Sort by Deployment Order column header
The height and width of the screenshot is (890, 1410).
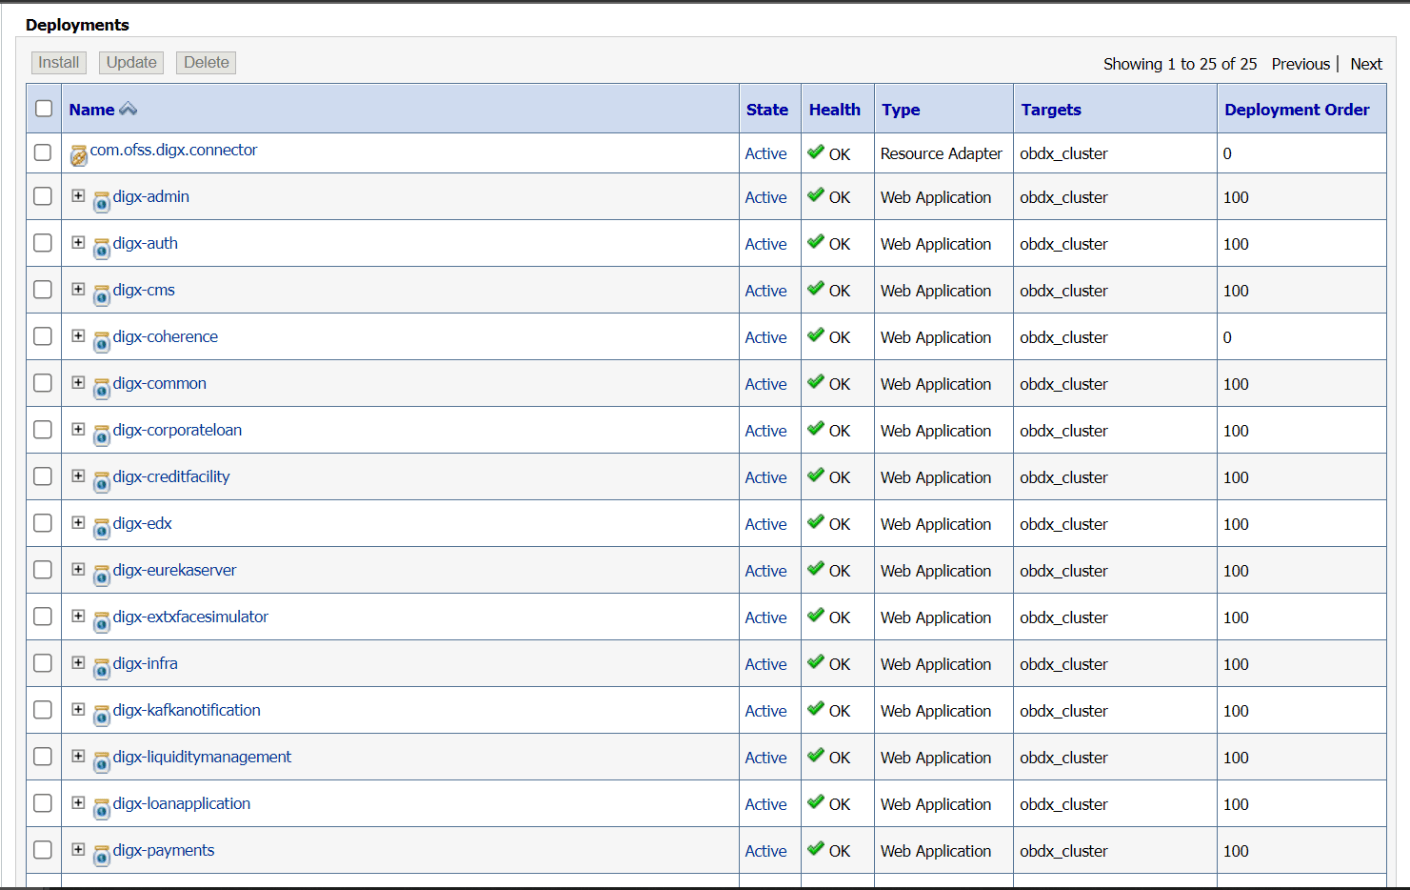[1296, 110]
